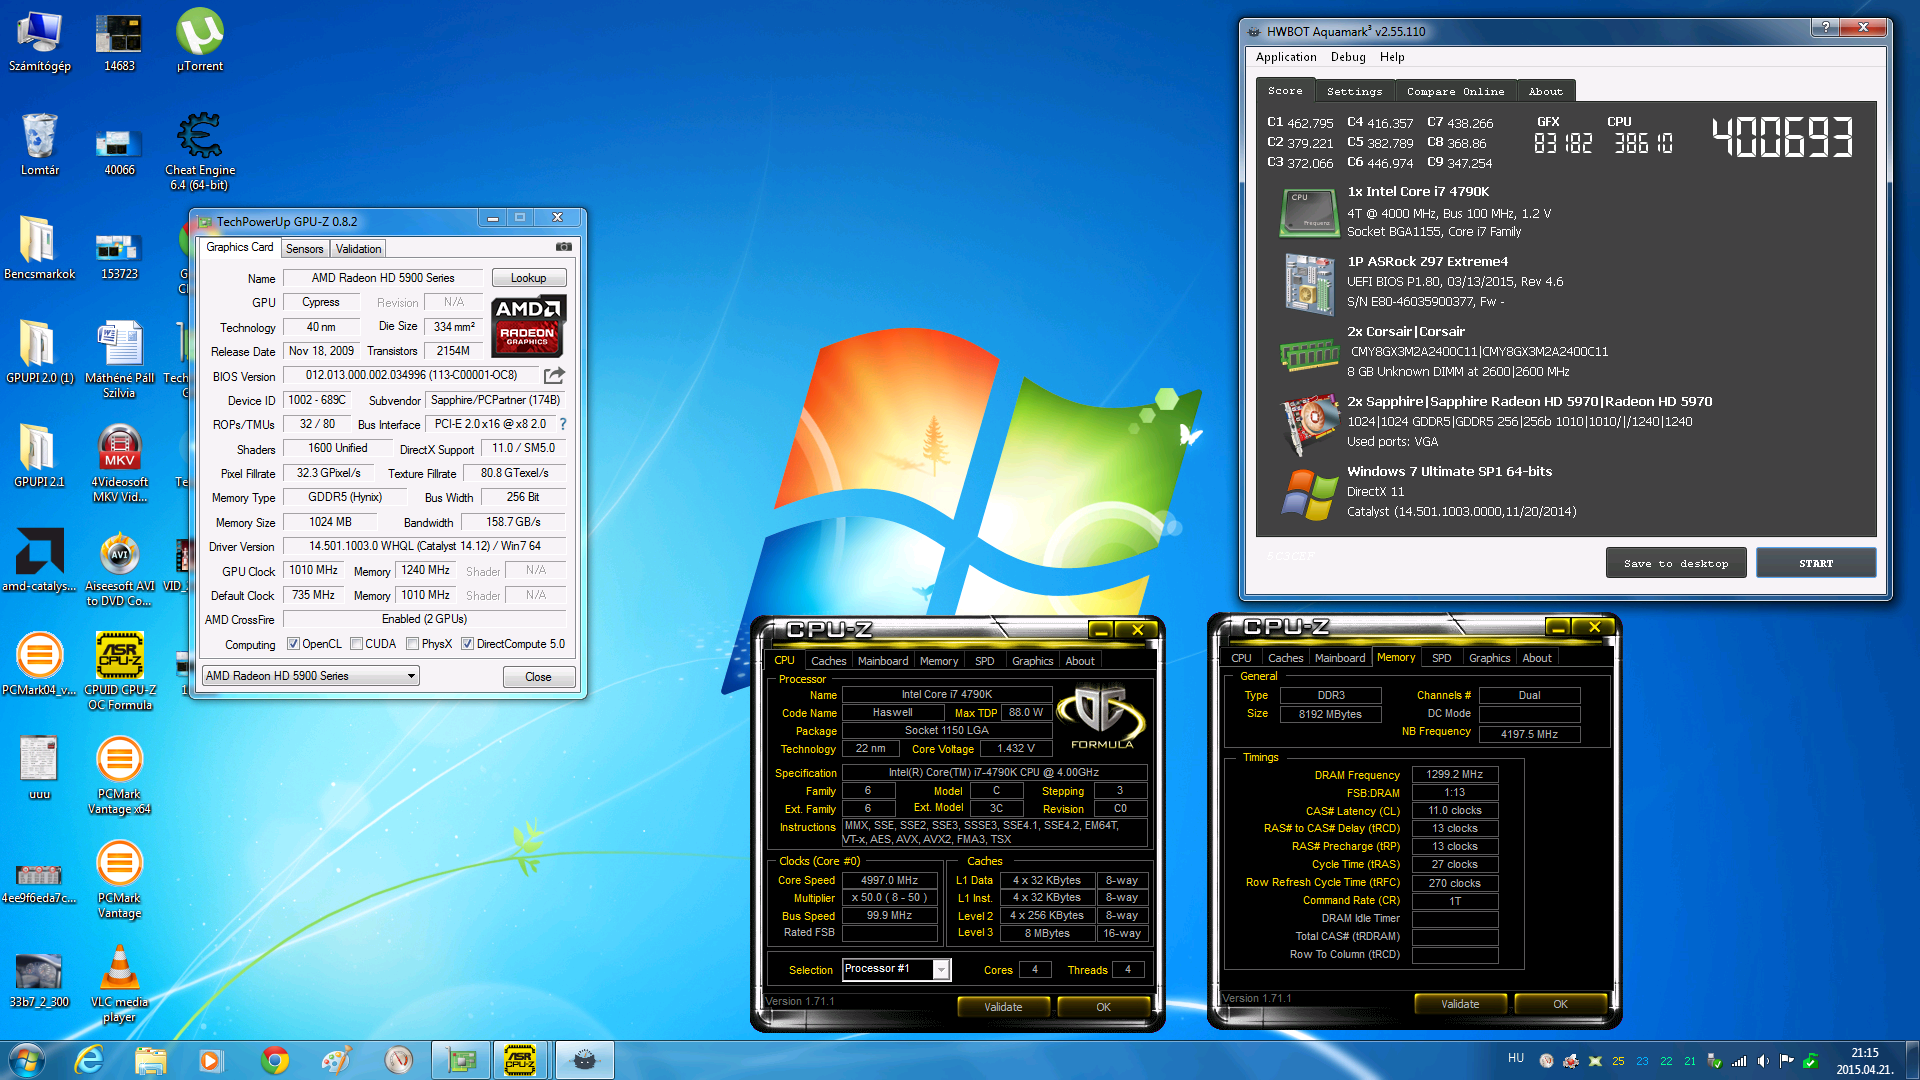This screenshot has height=1080, width=1920.
Task: Open the Aquamark Application menu
Action: tap(1286, 57)
